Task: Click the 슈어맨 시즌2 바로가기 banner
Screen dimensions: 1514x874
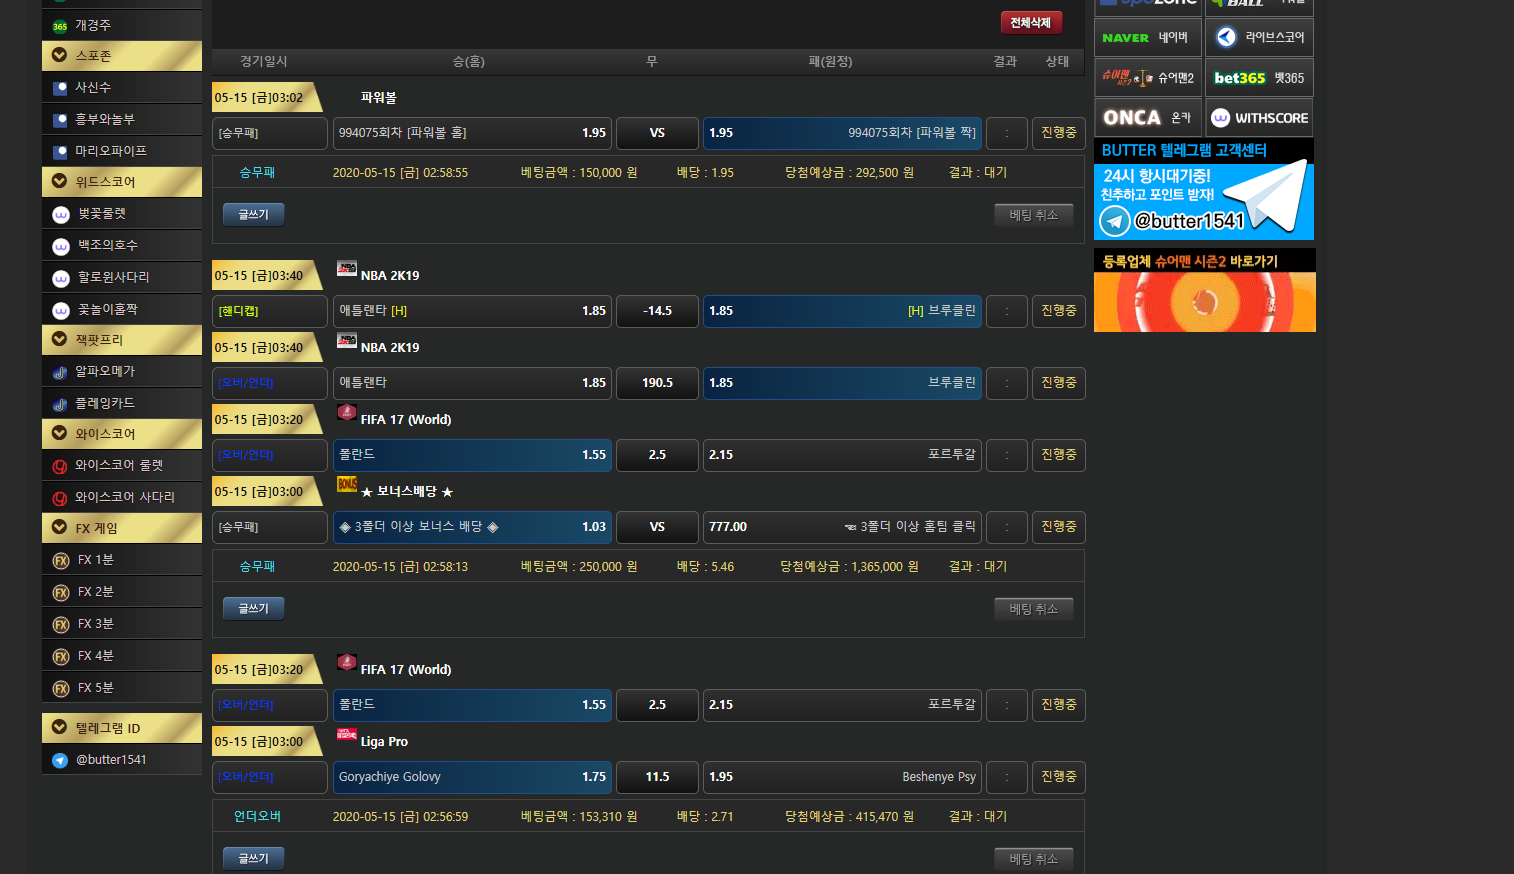Action: pos(1204,291)
